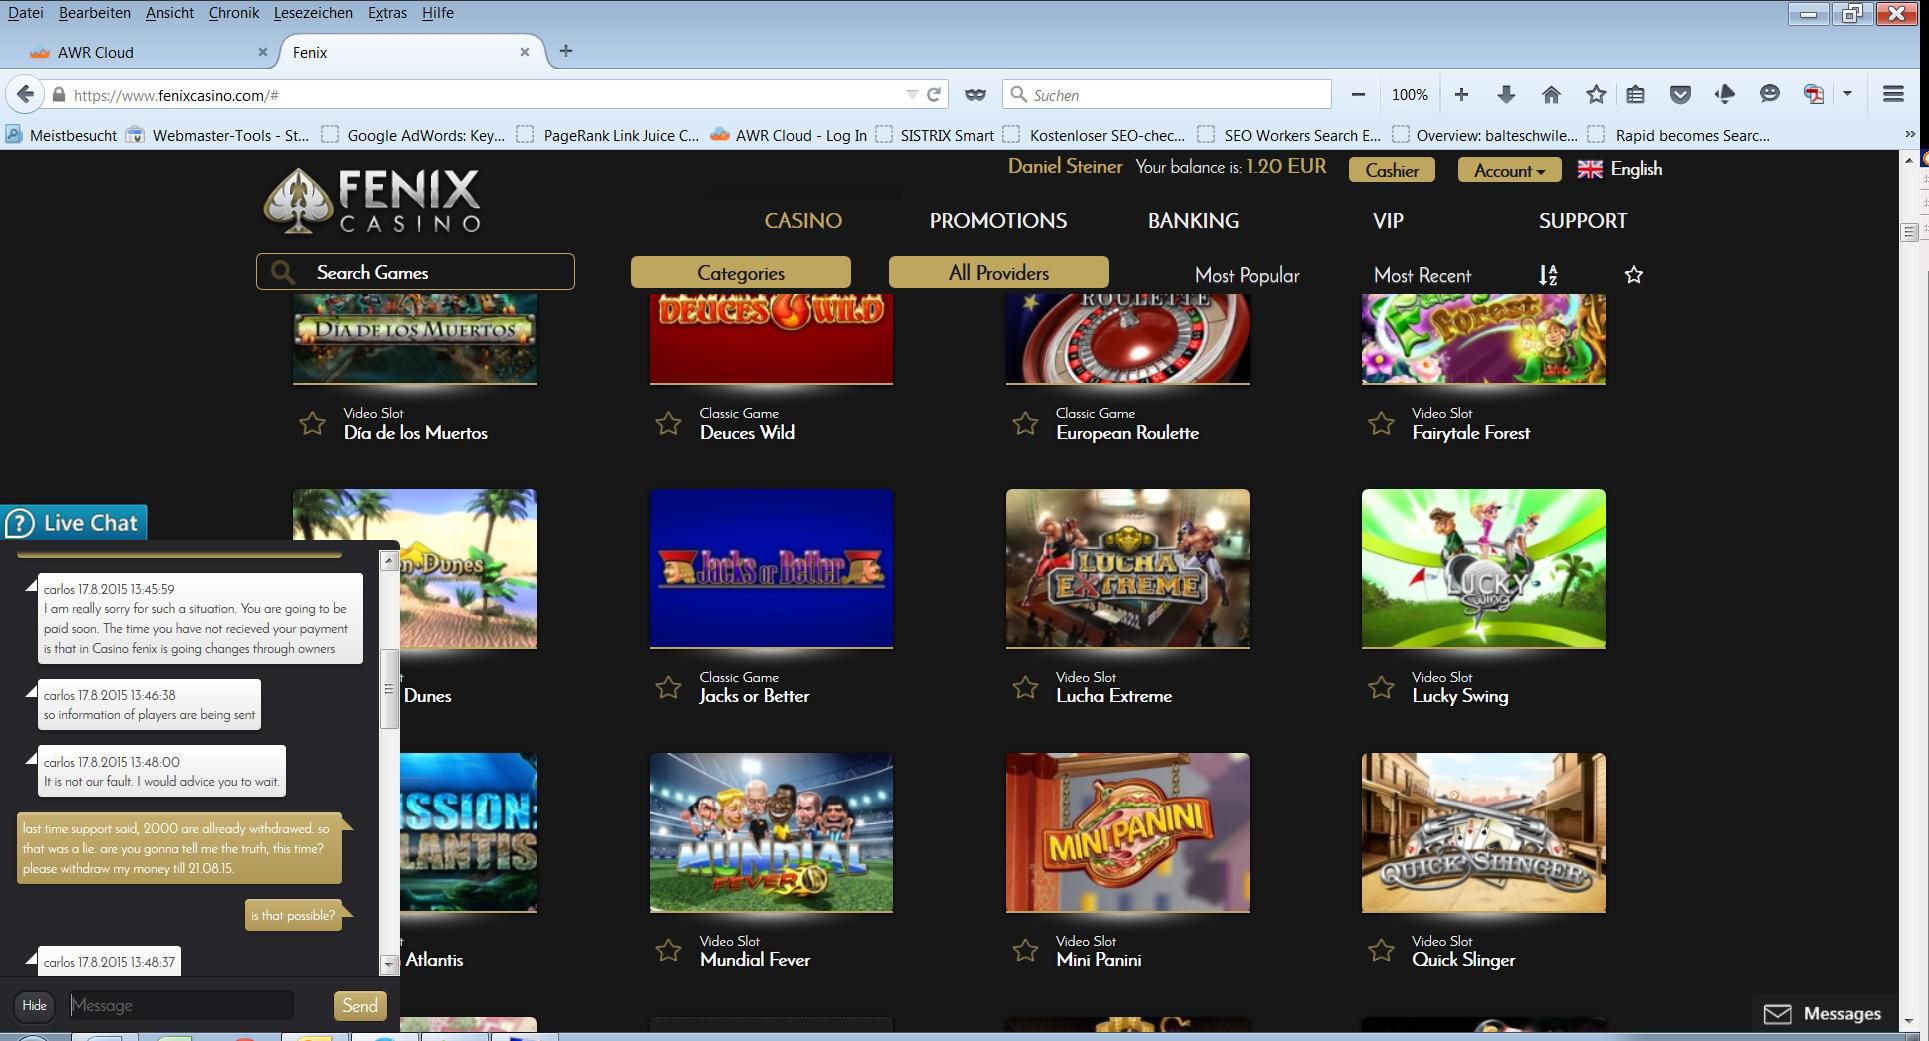The height and width of the screenshot is (1041, 1929).
Task: Click the Fenix Casino logo
Action: click(372, 200)
